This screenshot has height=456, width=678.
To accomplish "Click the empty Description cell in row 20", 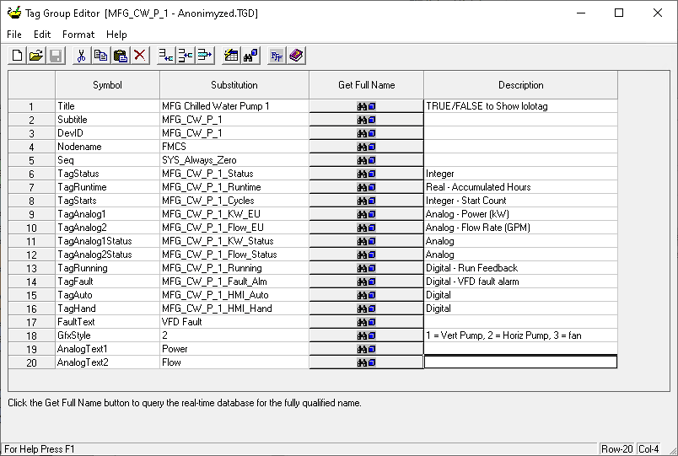I will (521, 362).
